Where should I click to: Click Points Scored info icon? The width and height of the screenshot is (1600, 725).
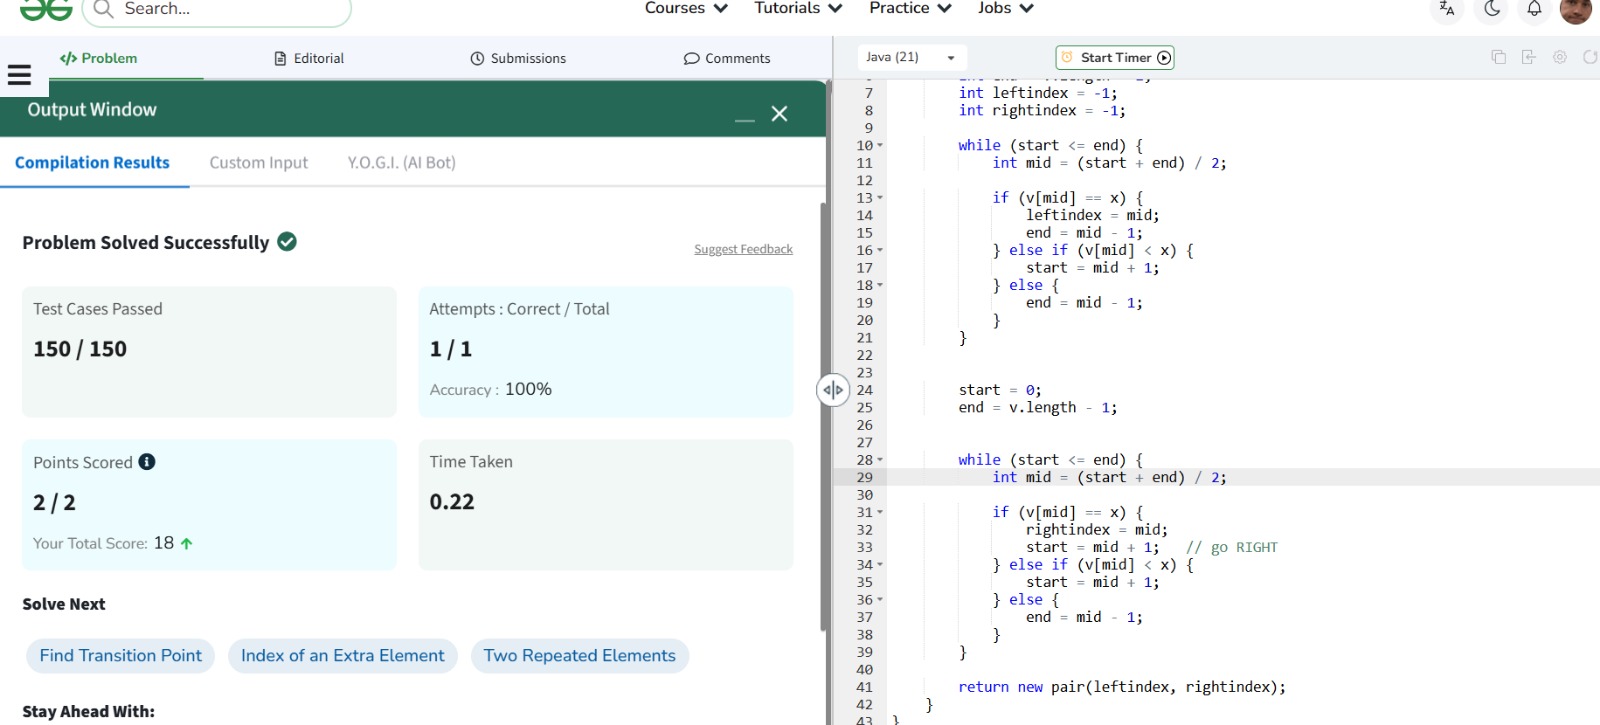tap(147, 462)
